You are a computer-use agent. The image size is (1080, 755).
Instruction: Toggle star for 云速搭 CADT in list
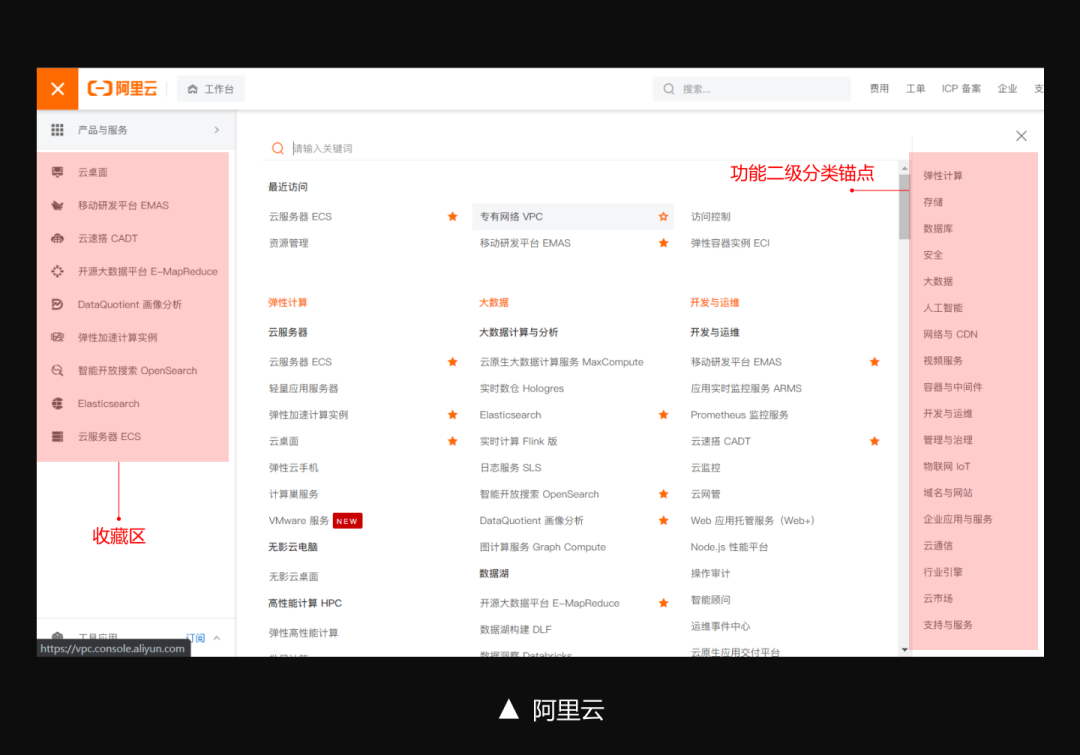tap(875, 441)
